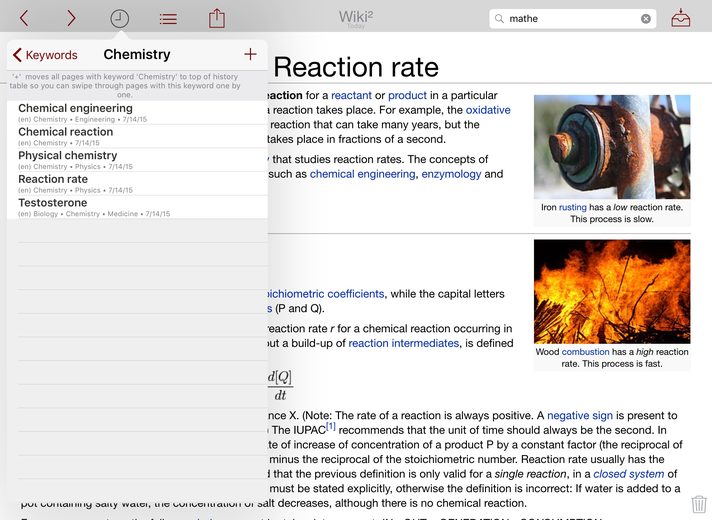Open Reaction rate history entry

137,183
